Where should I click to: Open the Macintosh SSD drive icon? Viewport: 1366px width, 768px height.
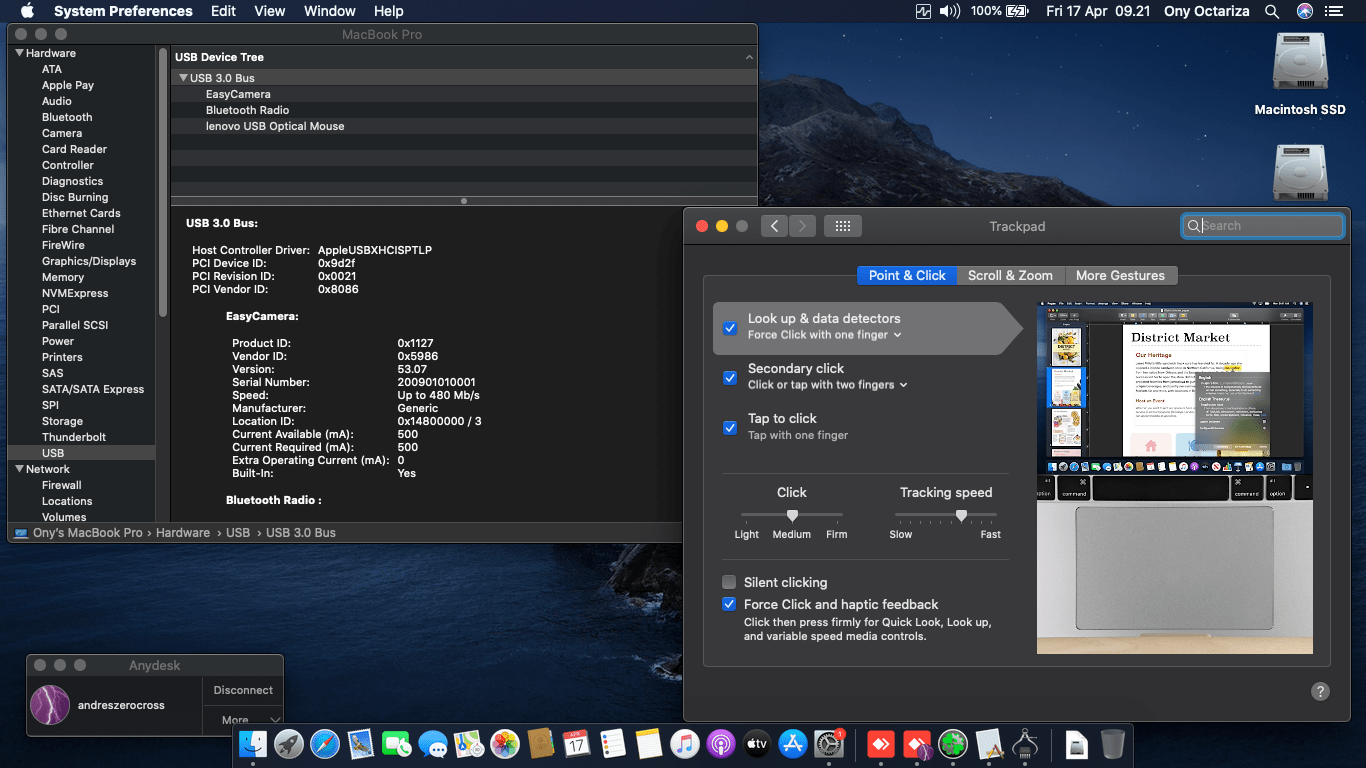pyautogui.click(x=1299, y=62)
